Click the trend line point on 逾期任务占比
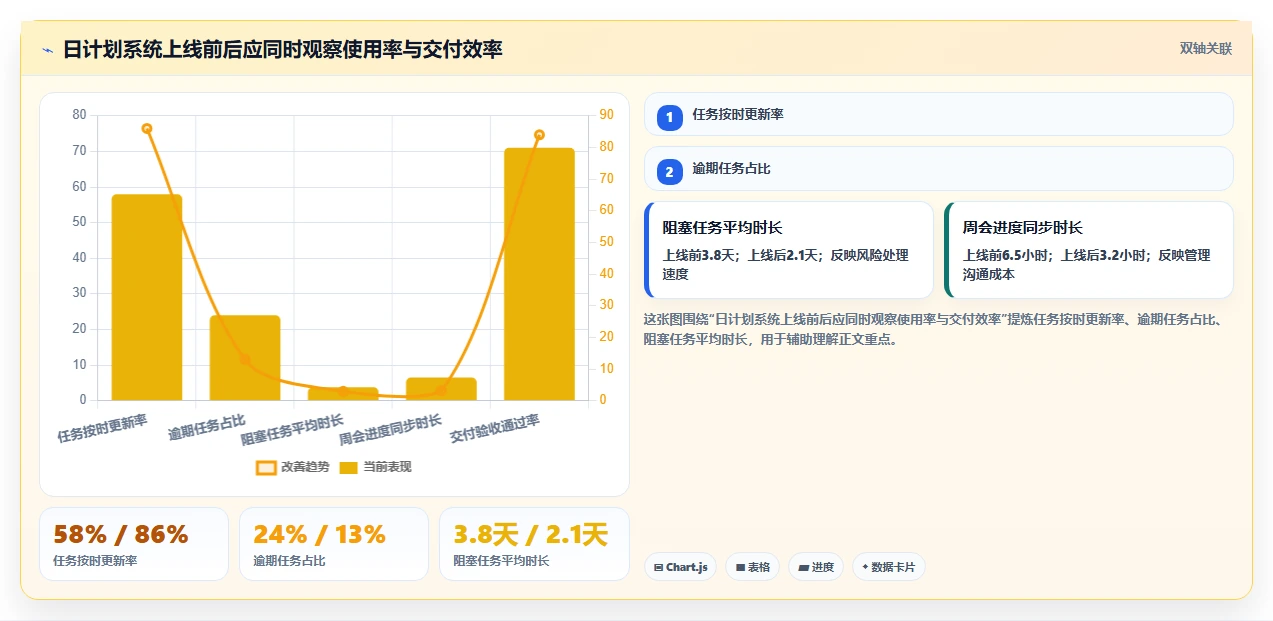 pos(245,359)
